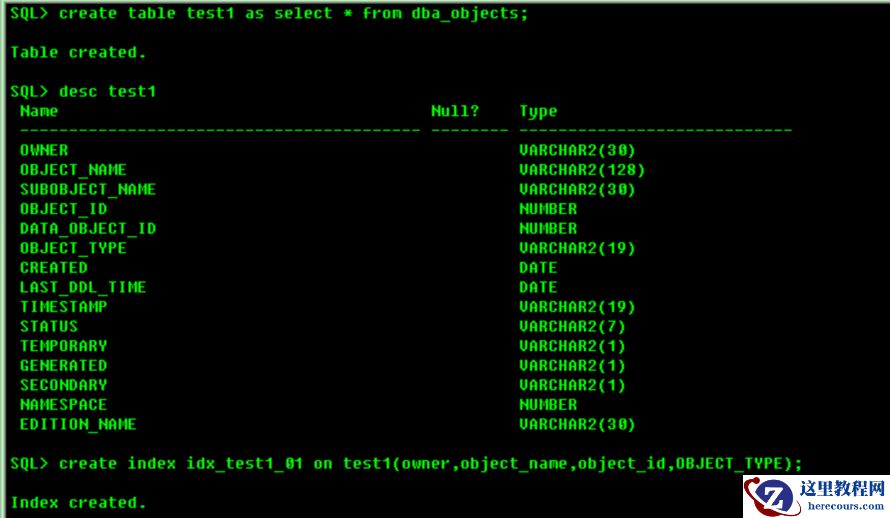890x518 pixels.
Task: Click the EDITION_NAME column entry
Action: point(78,424)
